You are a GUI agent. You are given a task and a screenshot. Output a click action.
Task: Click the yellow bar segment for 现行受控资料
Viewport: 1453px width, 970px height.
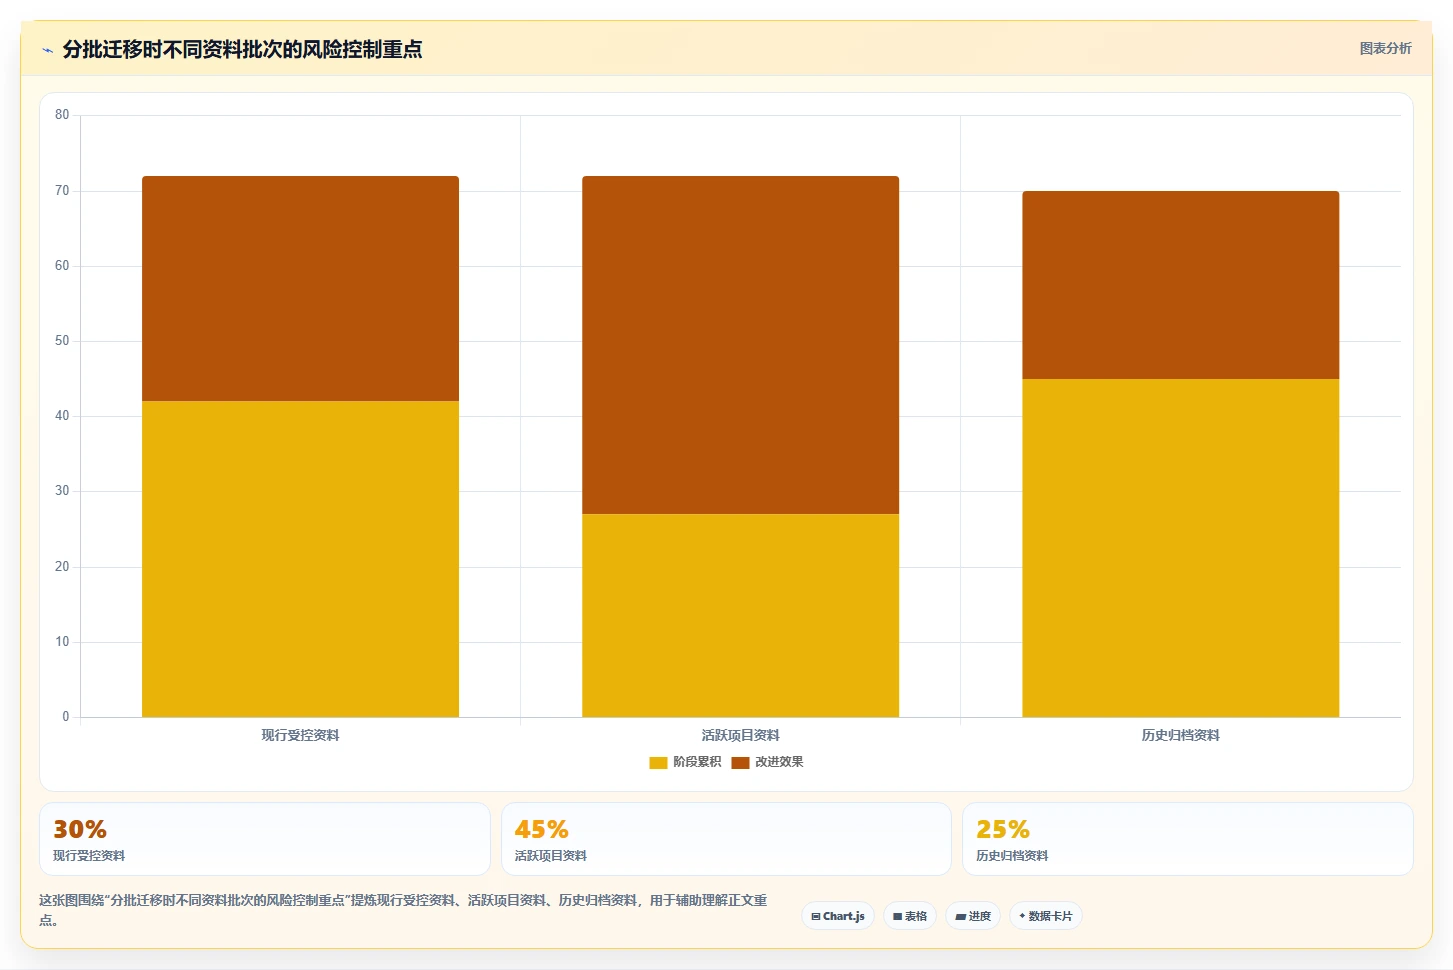[x=300, y=559]
